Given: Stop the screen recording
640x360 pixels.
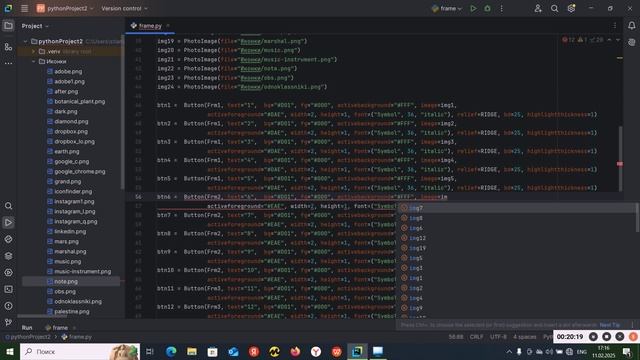Looking at the screenshot, I should tap(607, 337).
